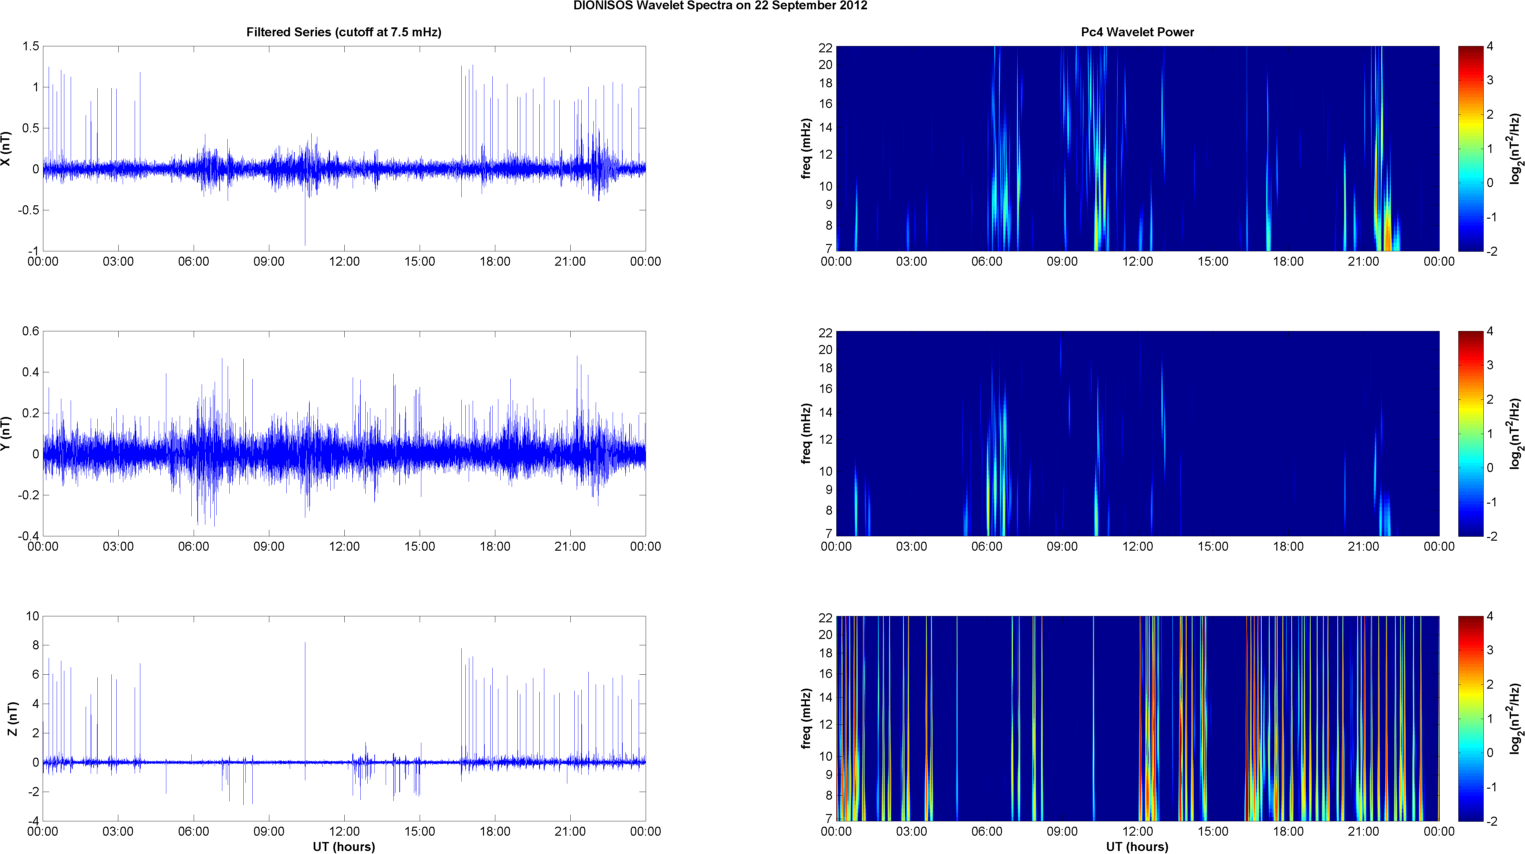
Task: Click the X (nT) axis label
Action: pos(7,149)
